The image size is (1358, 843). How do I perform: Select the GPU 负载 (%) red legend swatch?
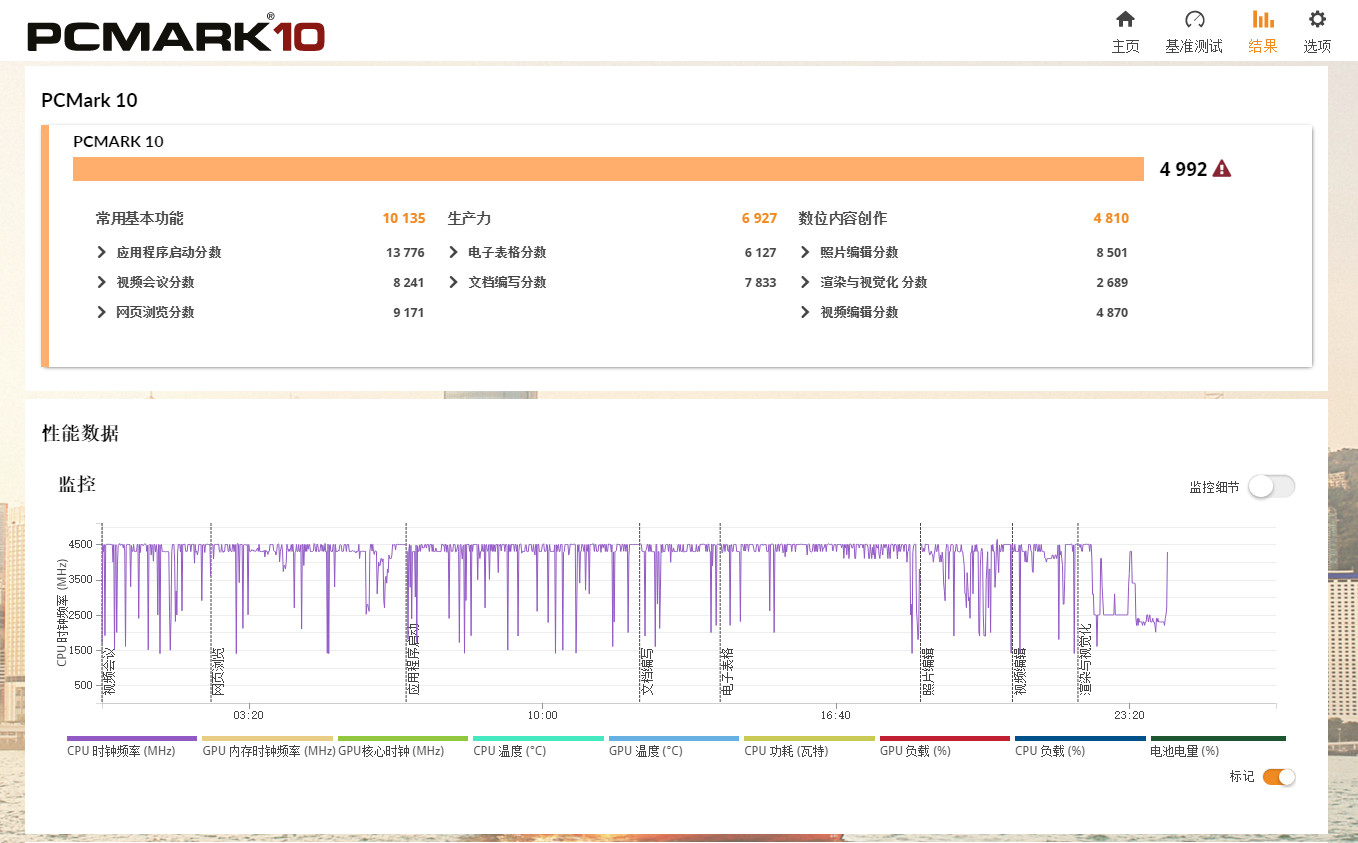tap(945, 738)
